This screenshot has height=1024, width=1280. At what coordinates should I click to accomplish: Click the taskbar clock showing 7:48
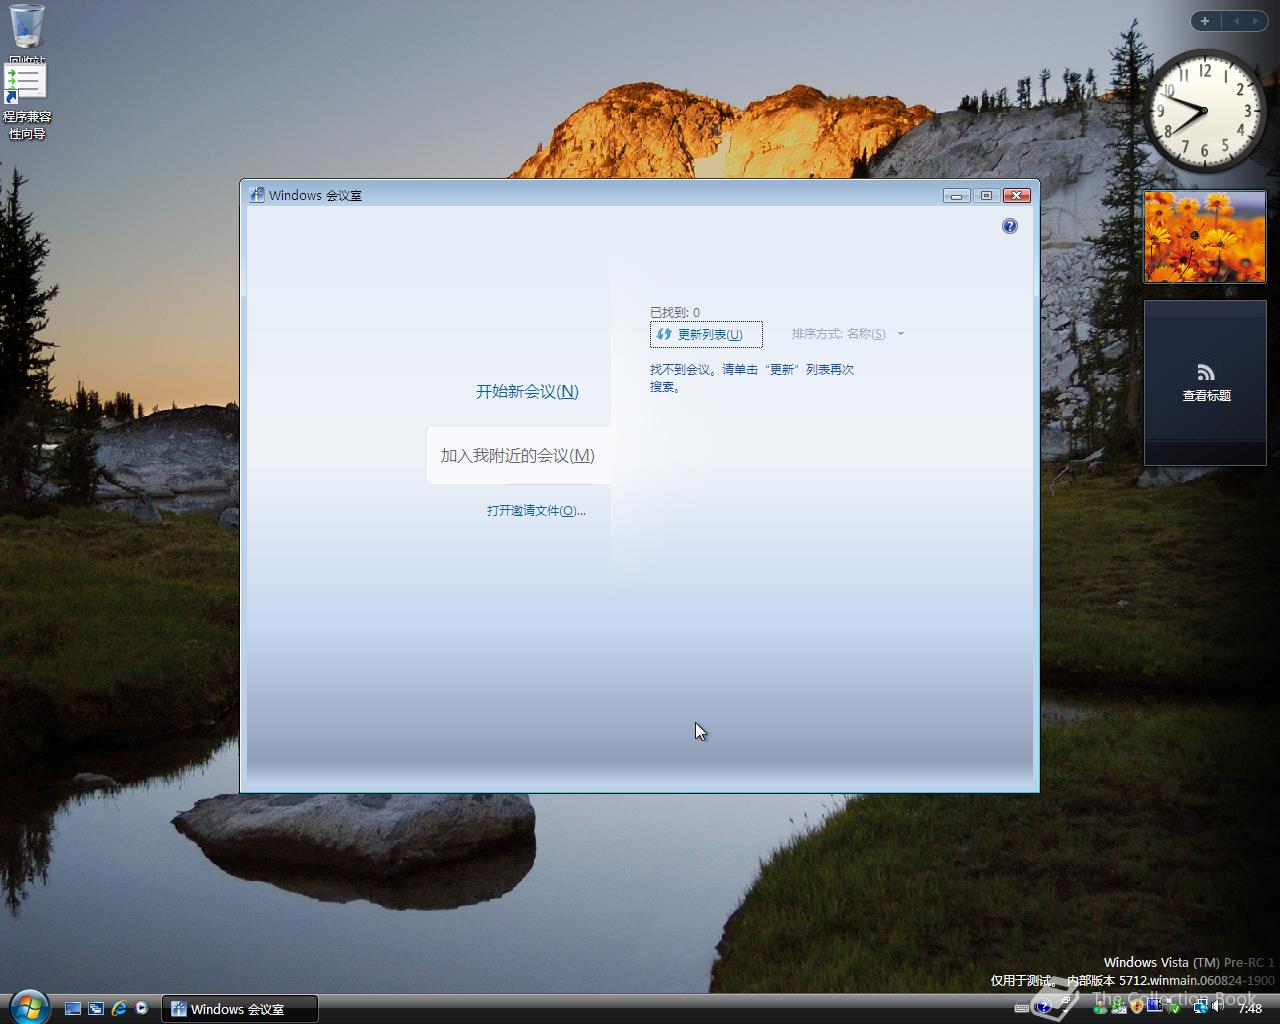click(x=1250, y=1009)
